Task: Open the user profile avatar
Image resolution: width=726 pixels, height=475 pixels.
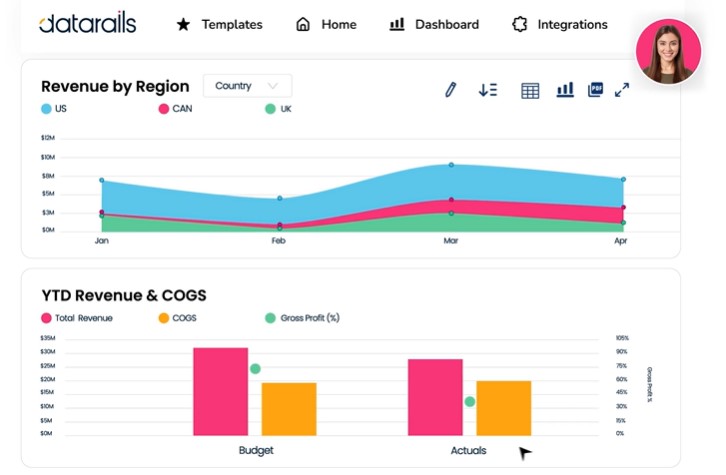Action: tap(668, 51)
